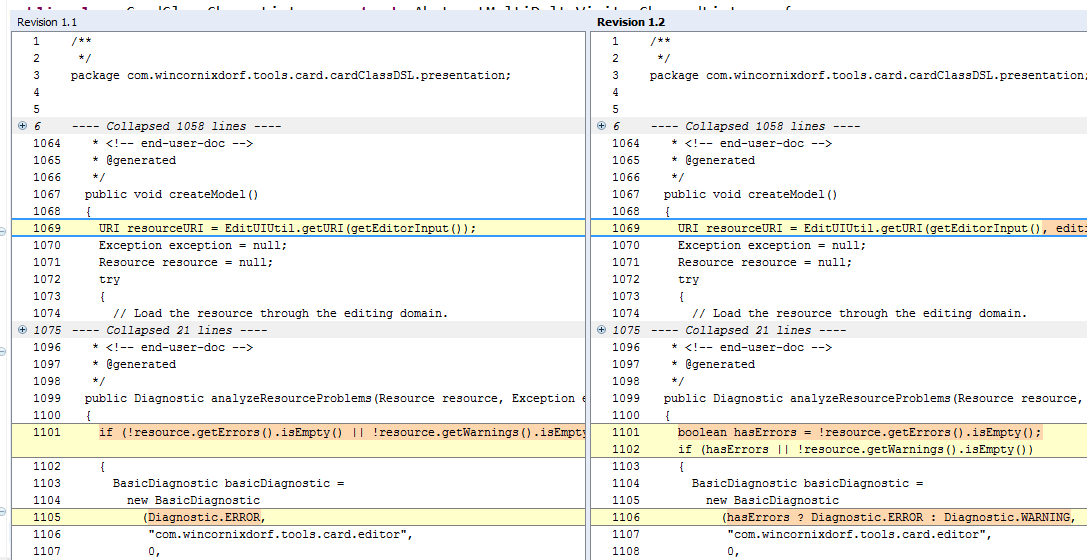Viewport: 1087px width, 560px height.
Task: Click the package declaration line in Revision 1.2
Action: (868, 76)
